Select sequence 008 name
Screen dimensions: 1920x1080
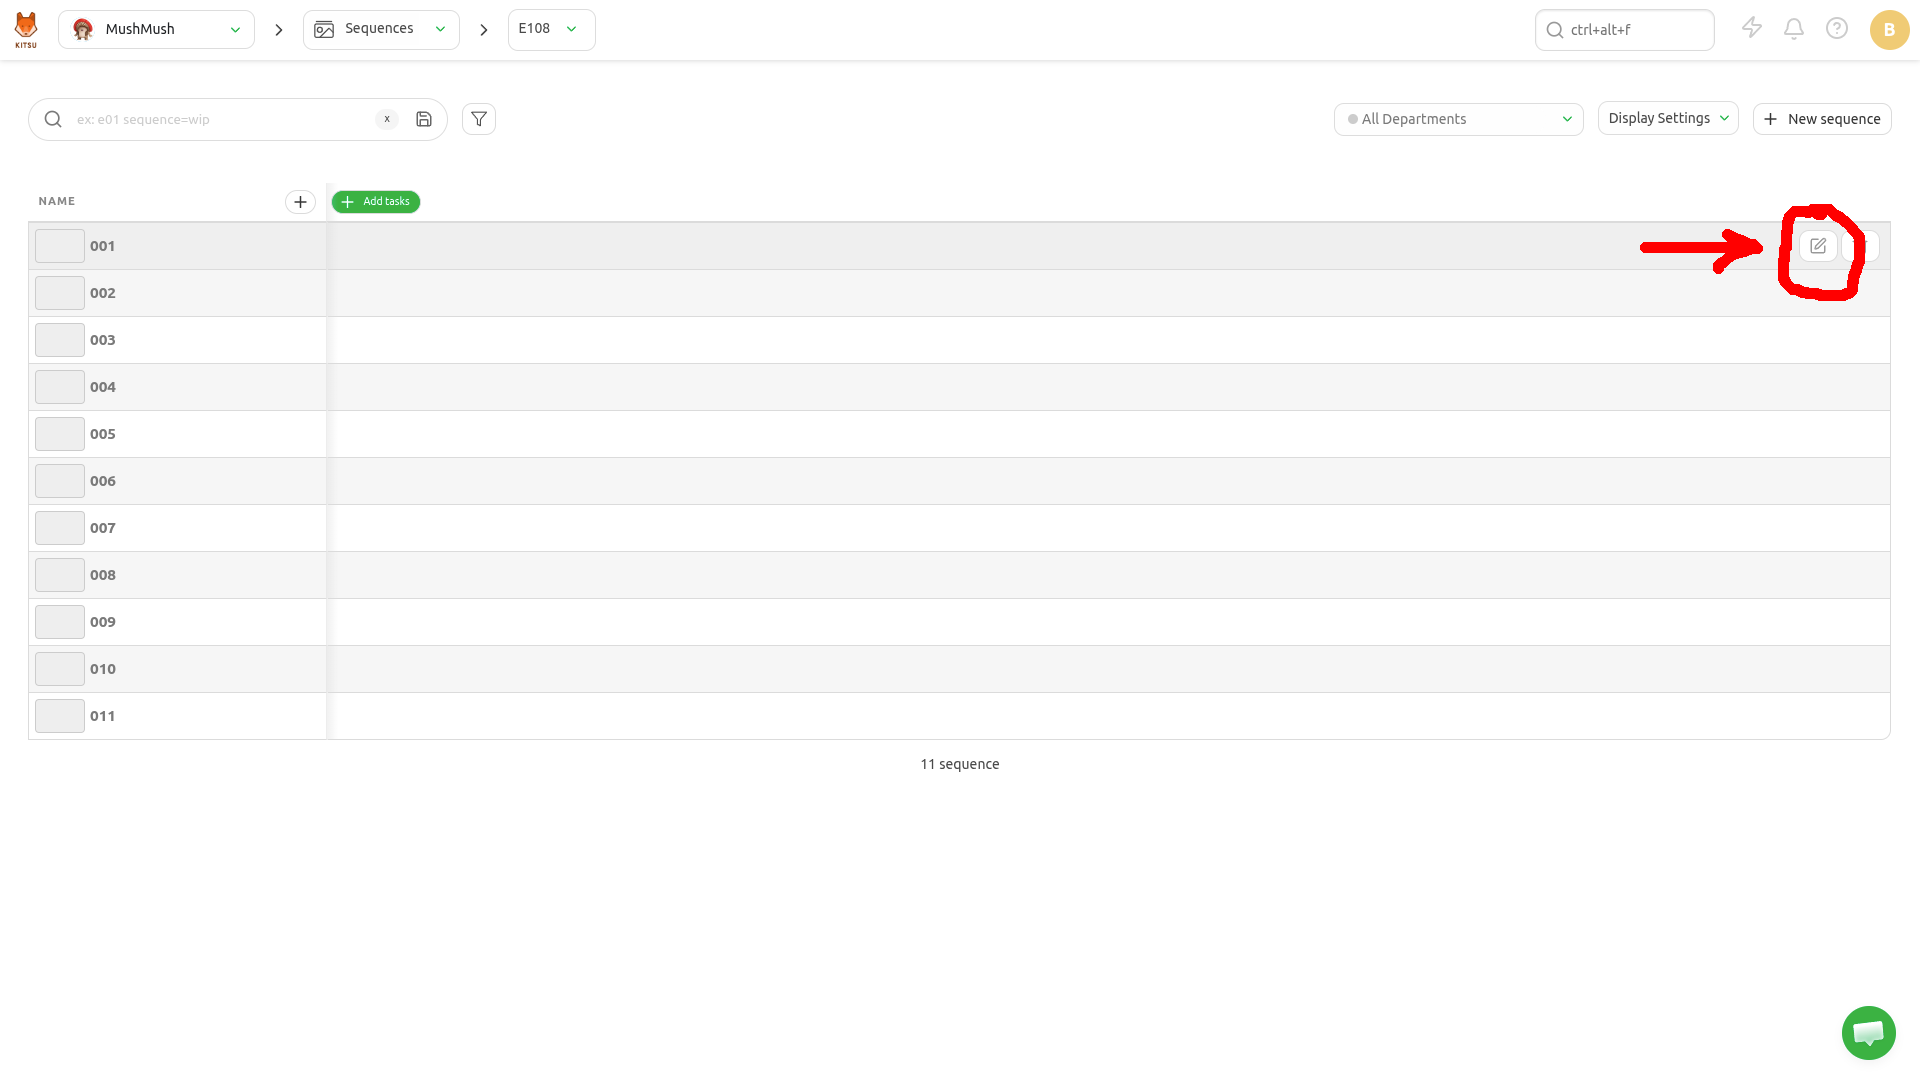tap(102, 575)
